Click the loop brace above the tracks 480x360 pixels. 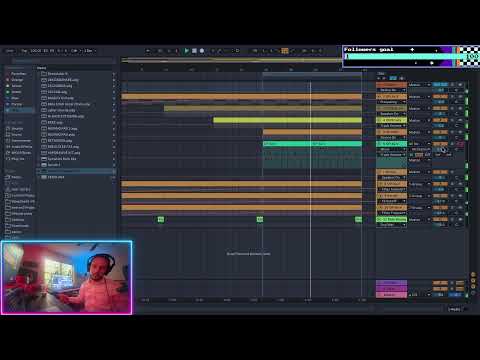[x=312, y=74]
